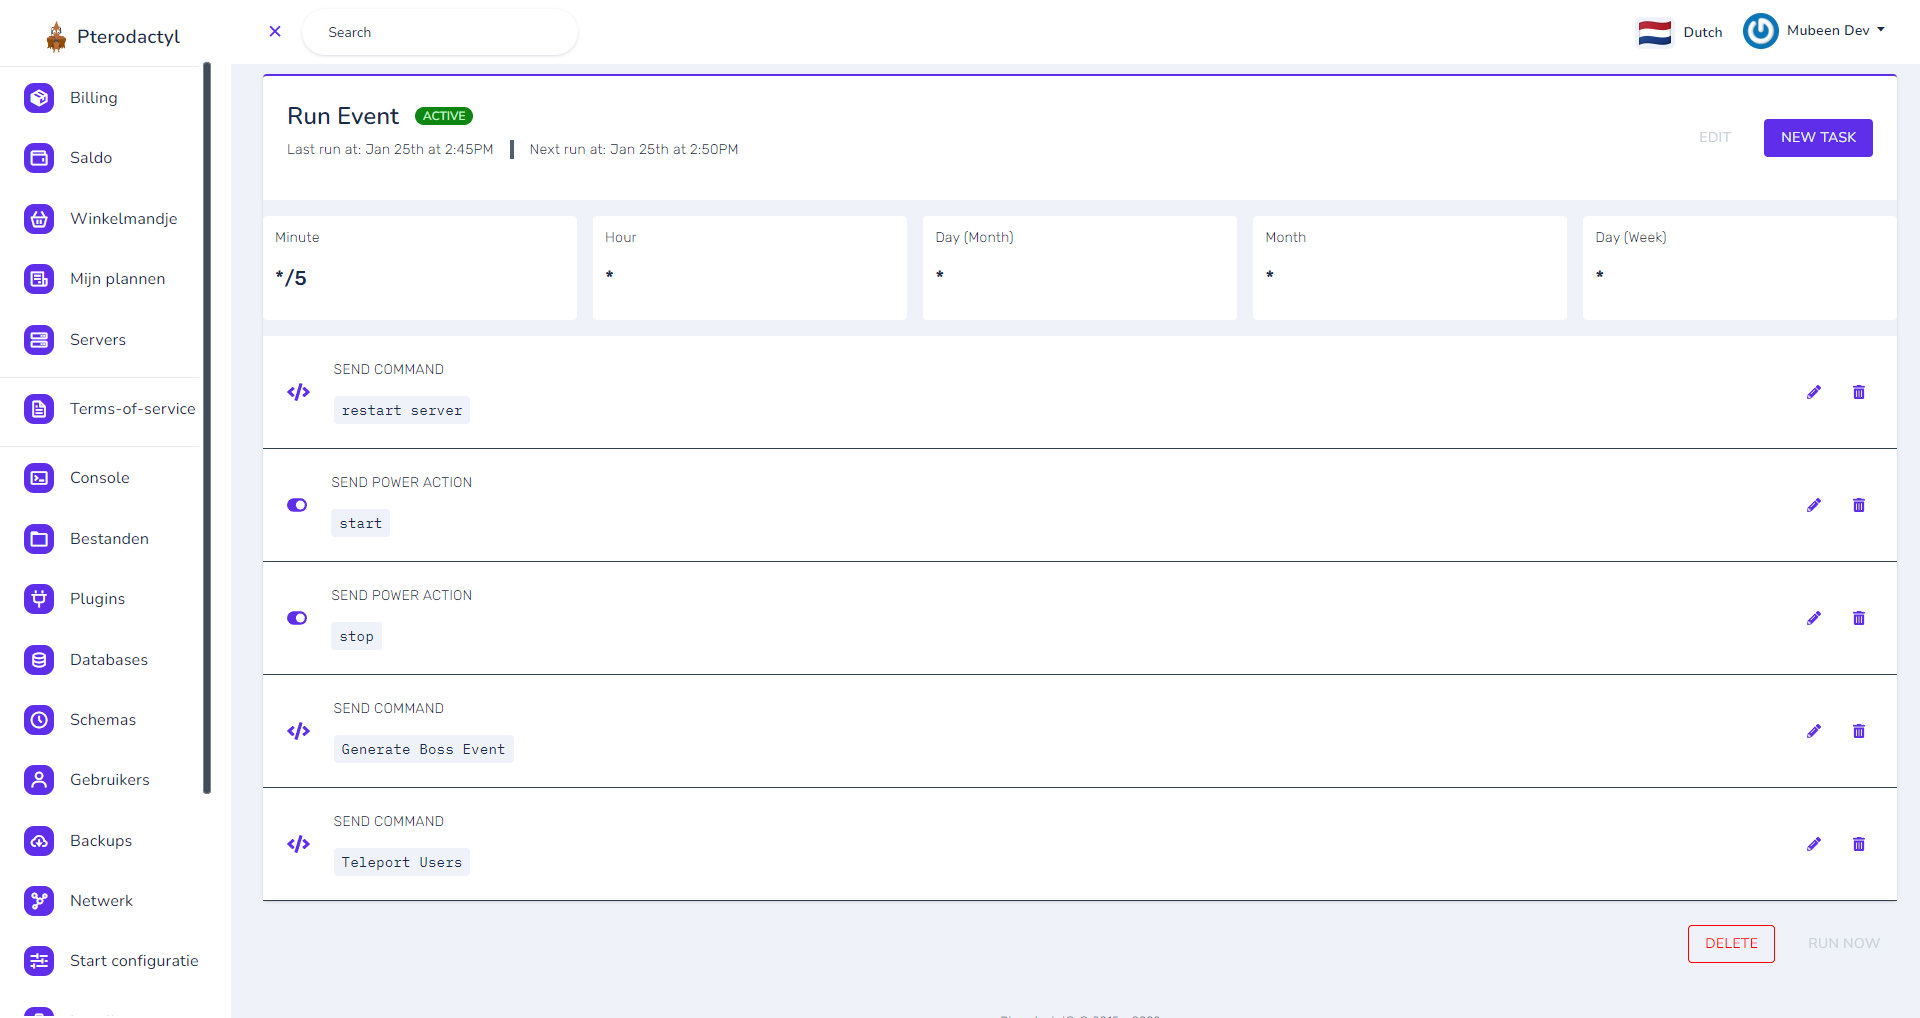
Task: Click the user avatar power icon
Action: click(1760, 31)
